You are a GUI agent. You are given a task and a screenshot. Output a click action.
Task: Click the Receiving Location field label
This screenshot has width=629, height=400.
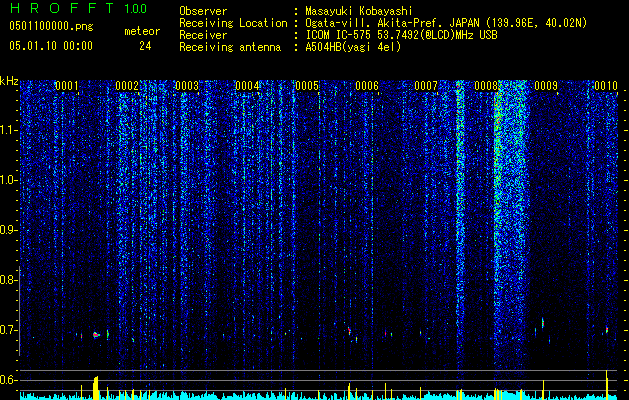(233, 23)
